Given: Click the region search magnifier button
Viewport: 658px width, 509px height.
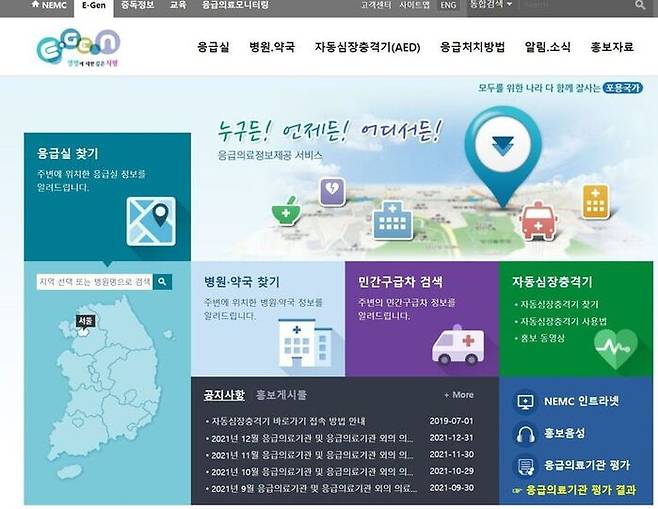Looking at the screenshot, I should click(162, 282).
